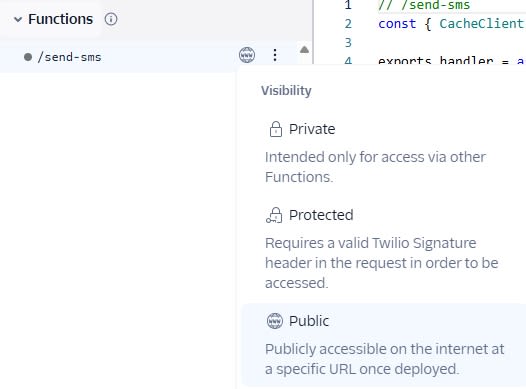This screenshot has width=526, height=389.
Task: Click the scrollbar up arrow
Action: coord(304,50)
